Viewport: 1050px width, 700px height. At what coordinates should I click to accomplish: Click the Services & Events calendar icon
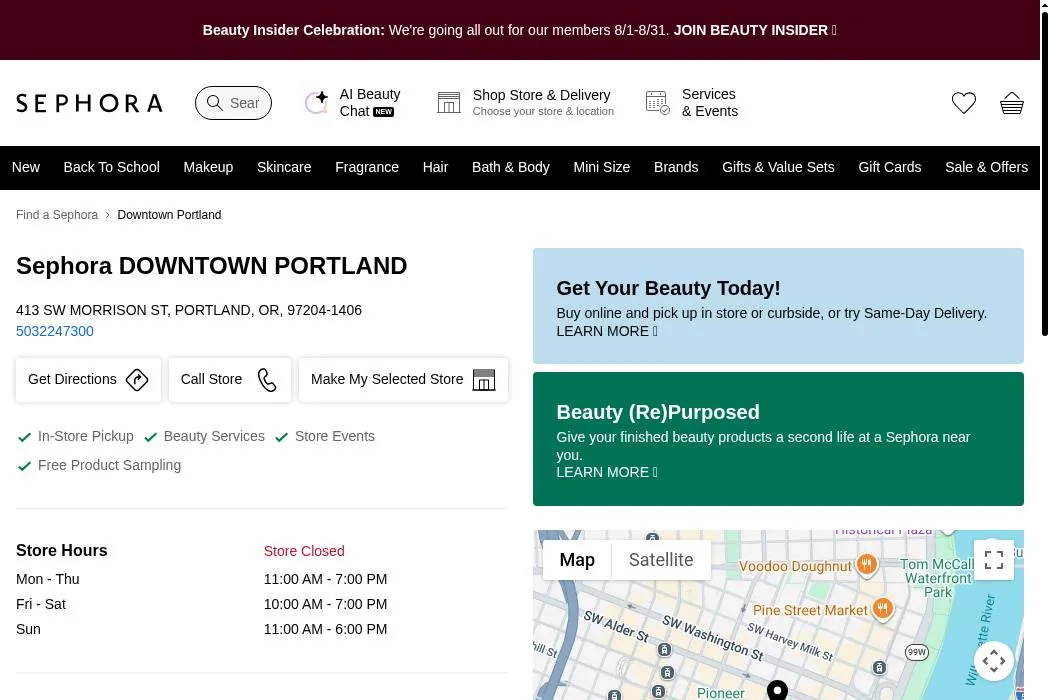657,102
